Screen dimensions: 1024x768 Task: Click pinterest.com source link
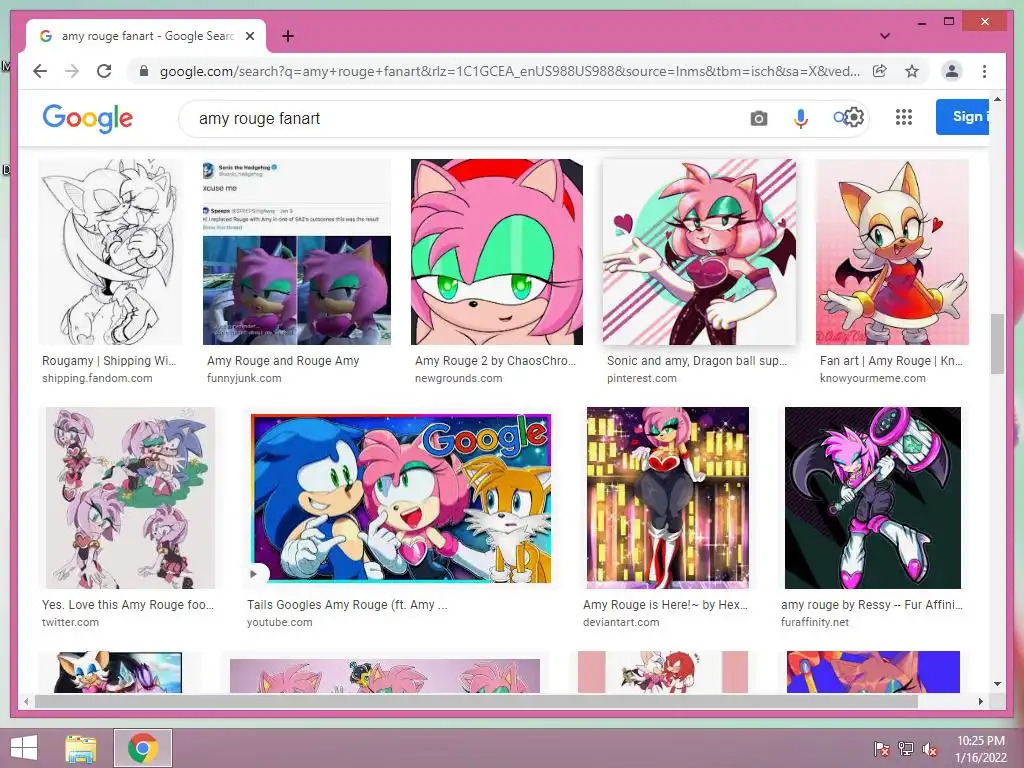coord(641,378)
